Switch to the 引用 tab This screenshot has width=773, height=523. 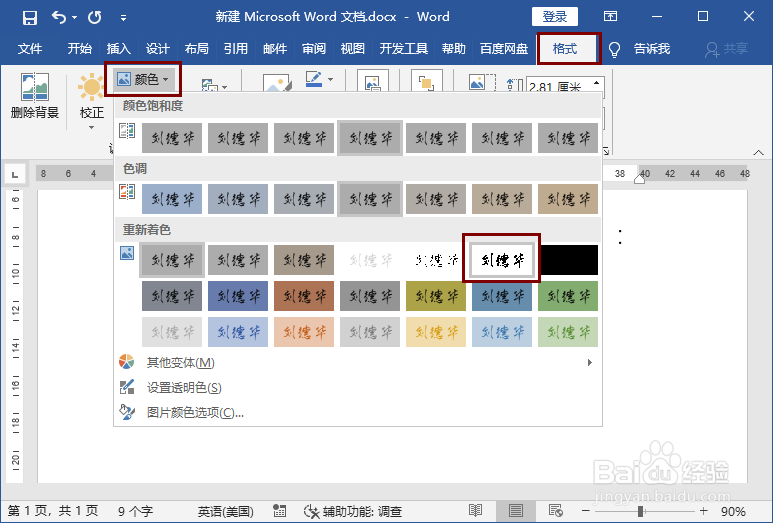[235, 49]
